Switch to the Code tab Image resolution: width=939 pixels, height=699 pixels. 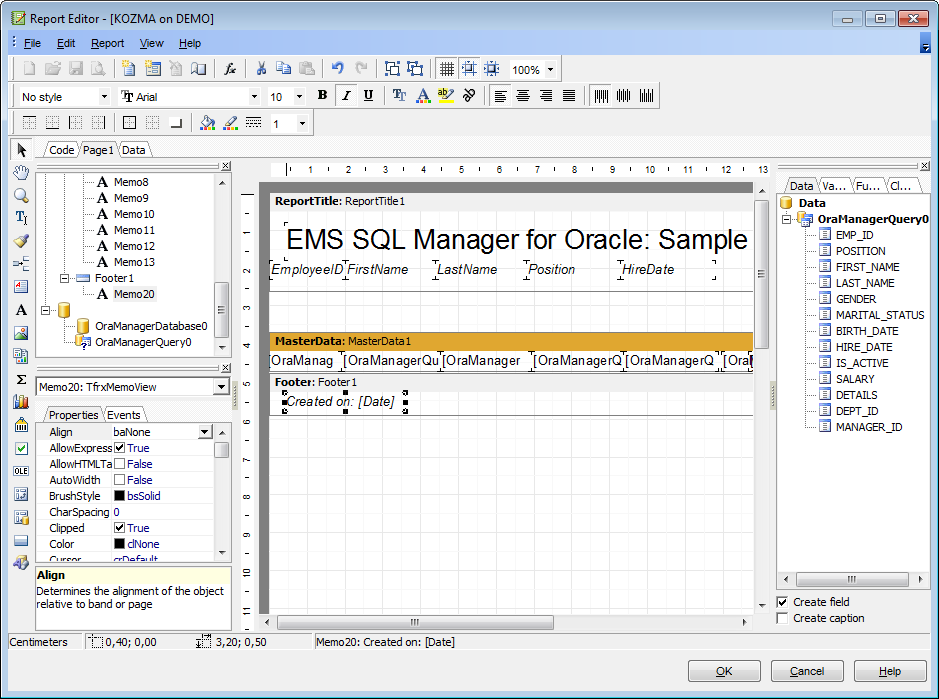(x=61, y=150)
